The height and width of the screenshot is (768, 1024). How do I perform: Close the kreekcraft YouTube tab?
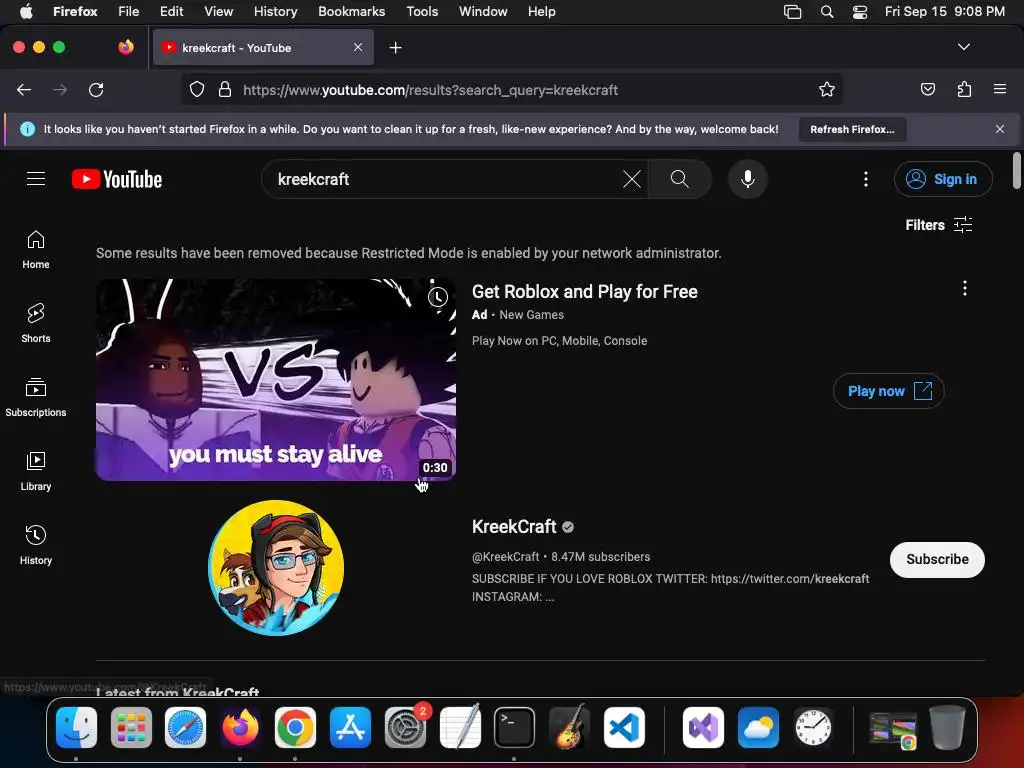tap(358, 47)
